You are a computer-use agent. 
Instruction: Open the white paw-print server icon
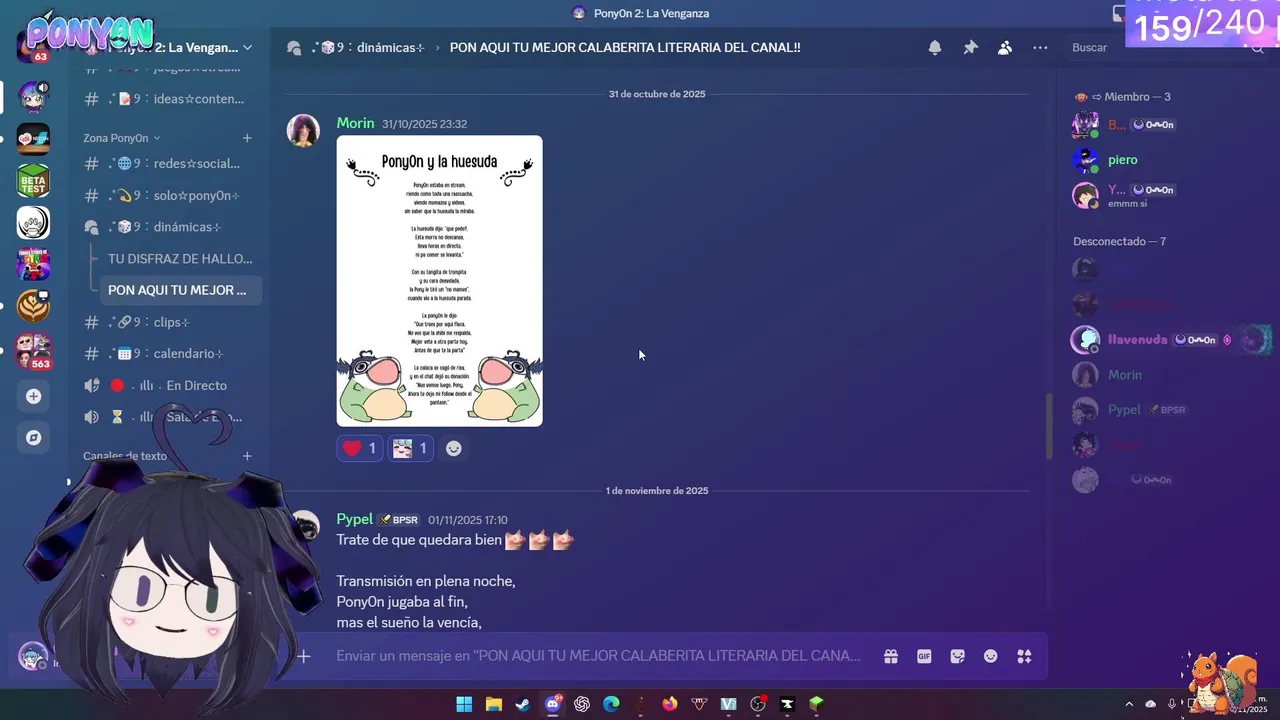pyautogui.click(x=33, y=222)
